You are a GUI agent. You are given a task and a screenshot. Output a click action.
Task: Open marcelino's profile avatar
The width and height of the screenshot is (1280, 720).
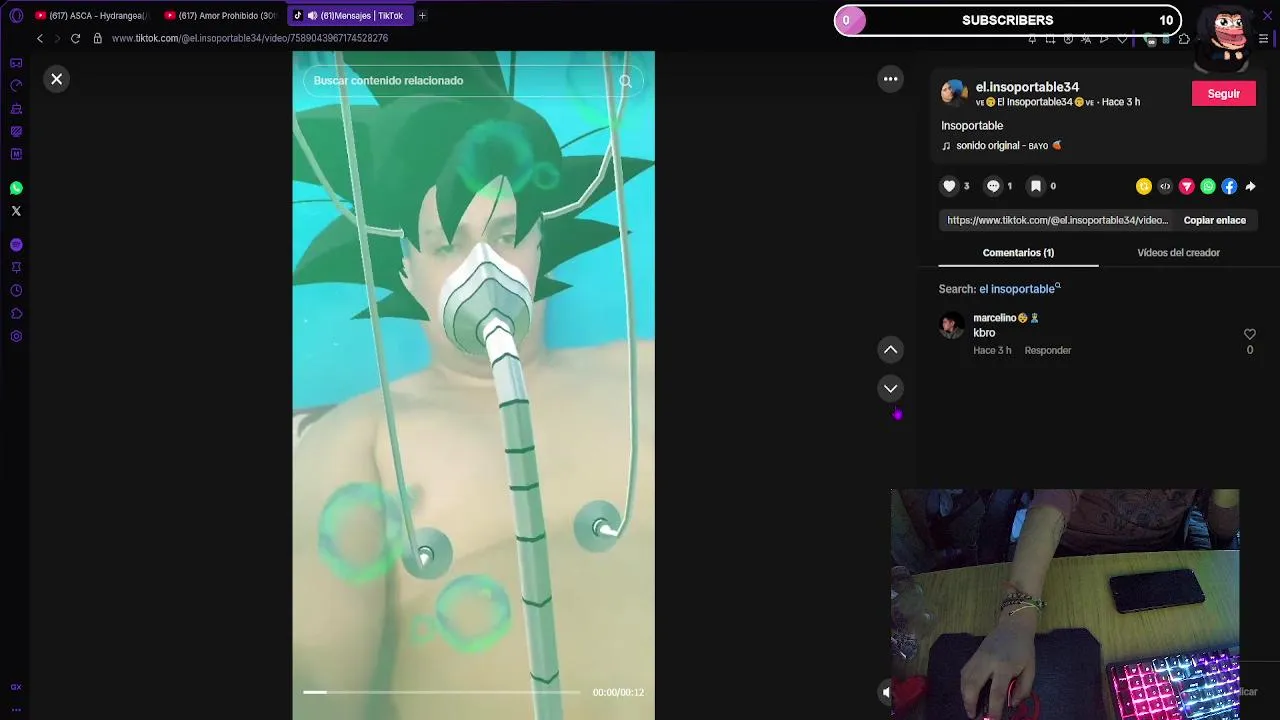click(952, 325)
